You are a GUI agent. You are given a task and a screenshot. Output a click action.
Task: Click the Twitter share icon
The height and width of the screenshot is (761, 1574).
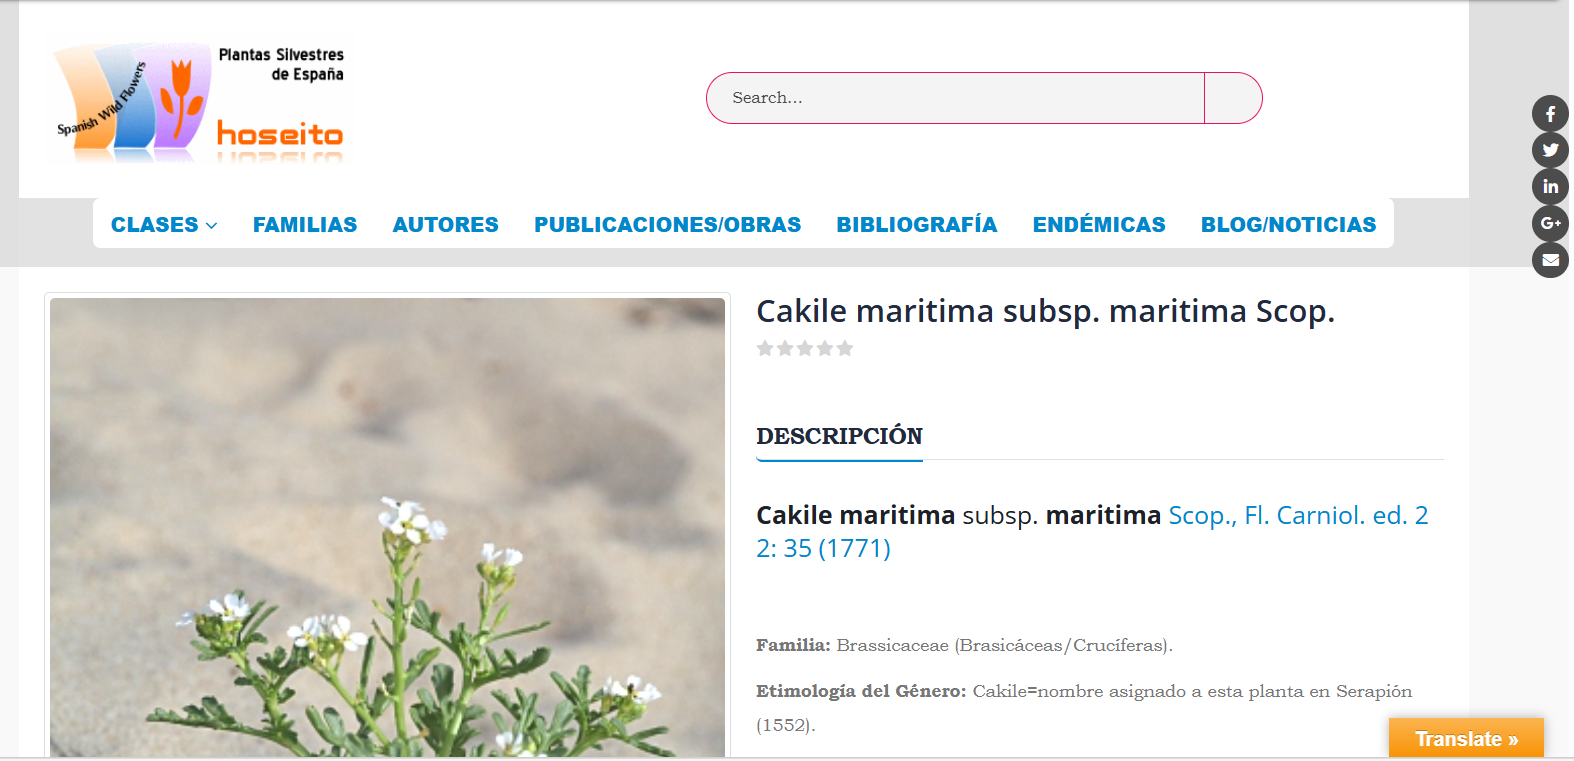[x=1550, y=150]
